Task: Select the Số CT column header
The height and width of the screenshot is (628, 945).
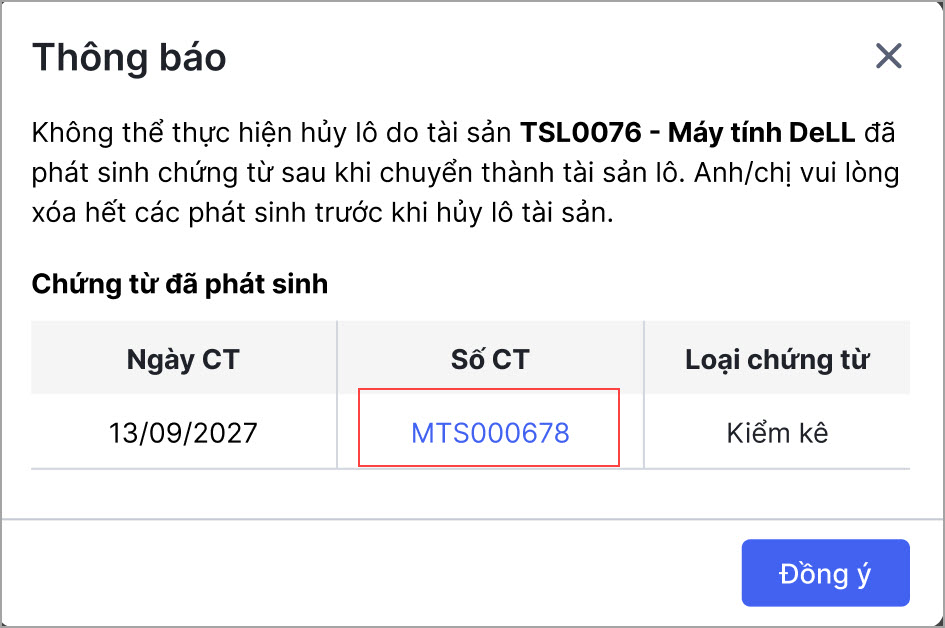Action: click(490, 360)
